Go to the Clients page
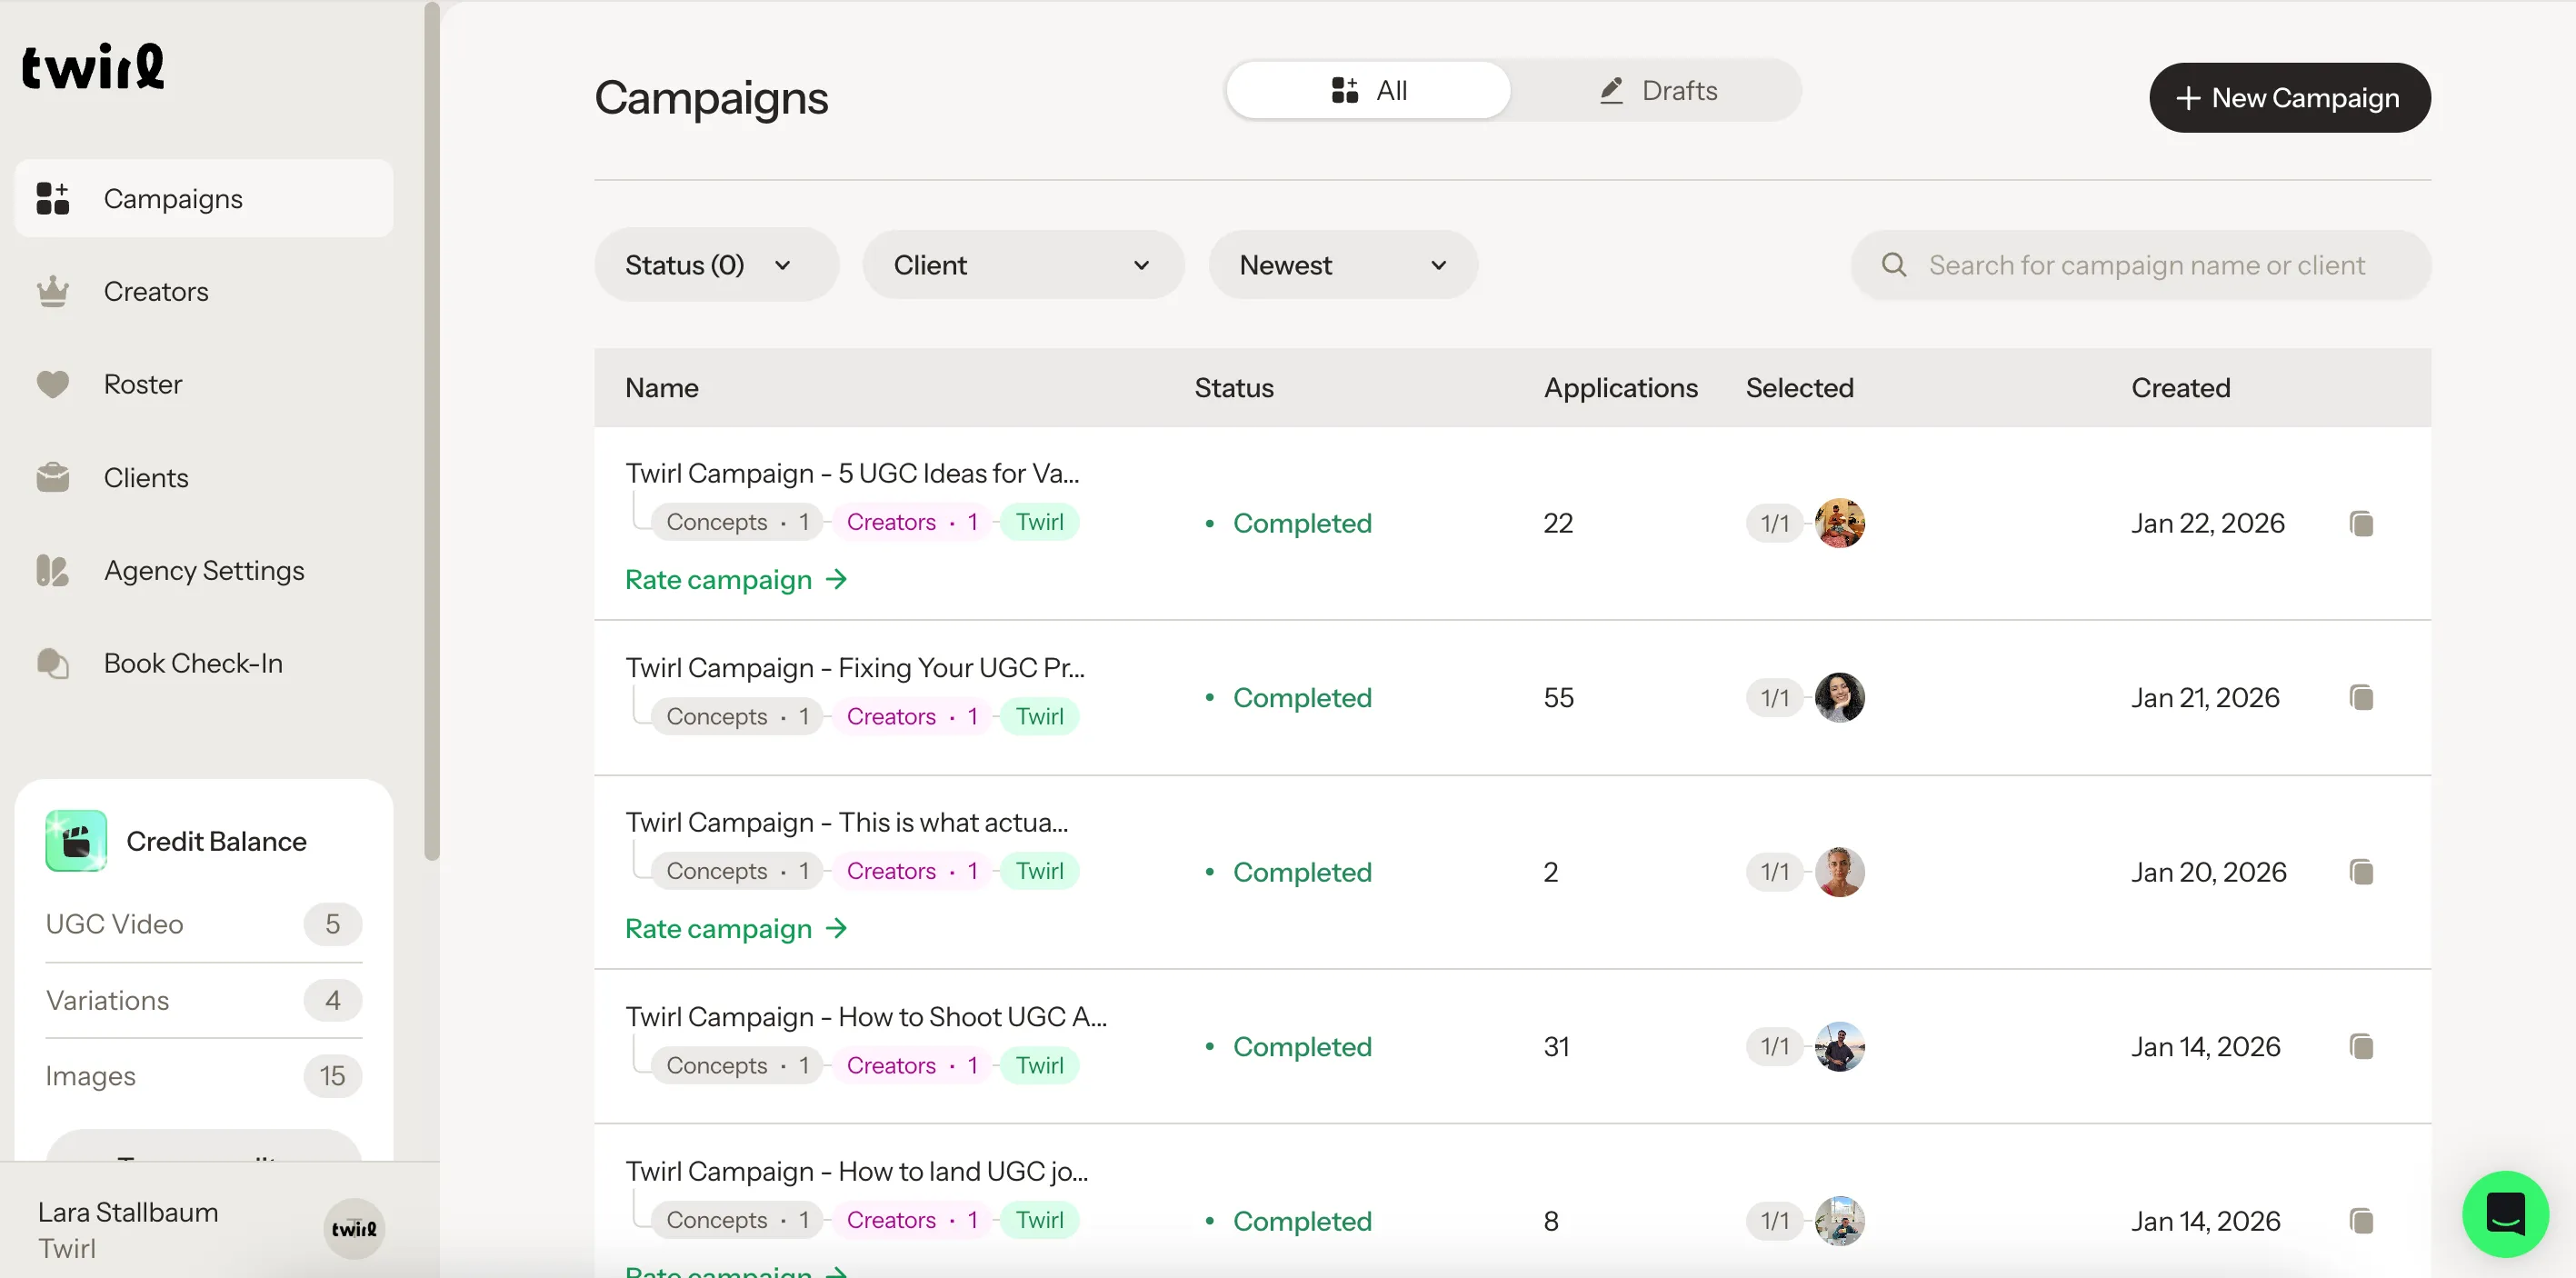Viewport: 2576px width, 1278px height. (x=146, y=478)
